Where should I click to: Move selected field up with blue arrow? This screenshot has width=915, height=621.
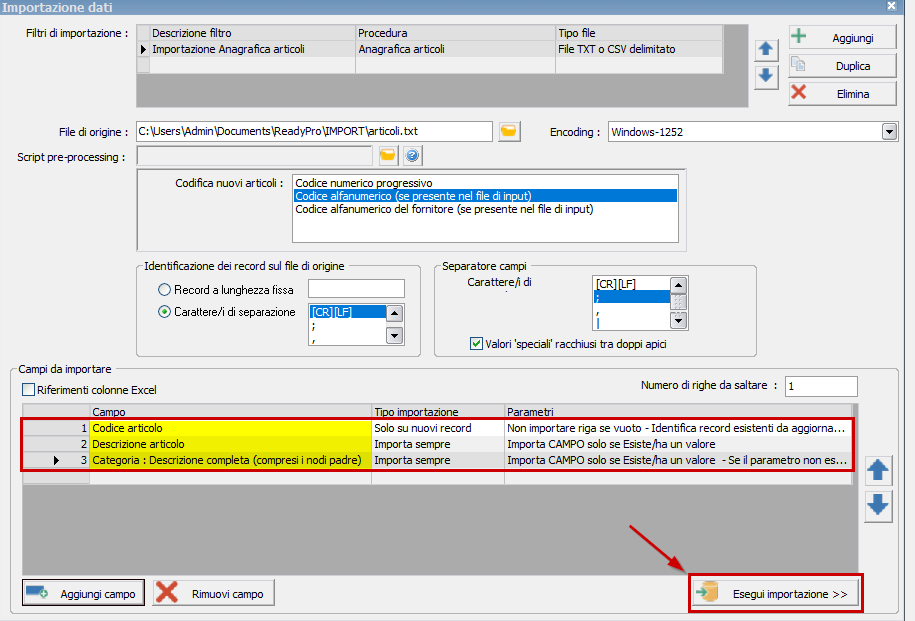pyautogui.click(x=878, y=470)
